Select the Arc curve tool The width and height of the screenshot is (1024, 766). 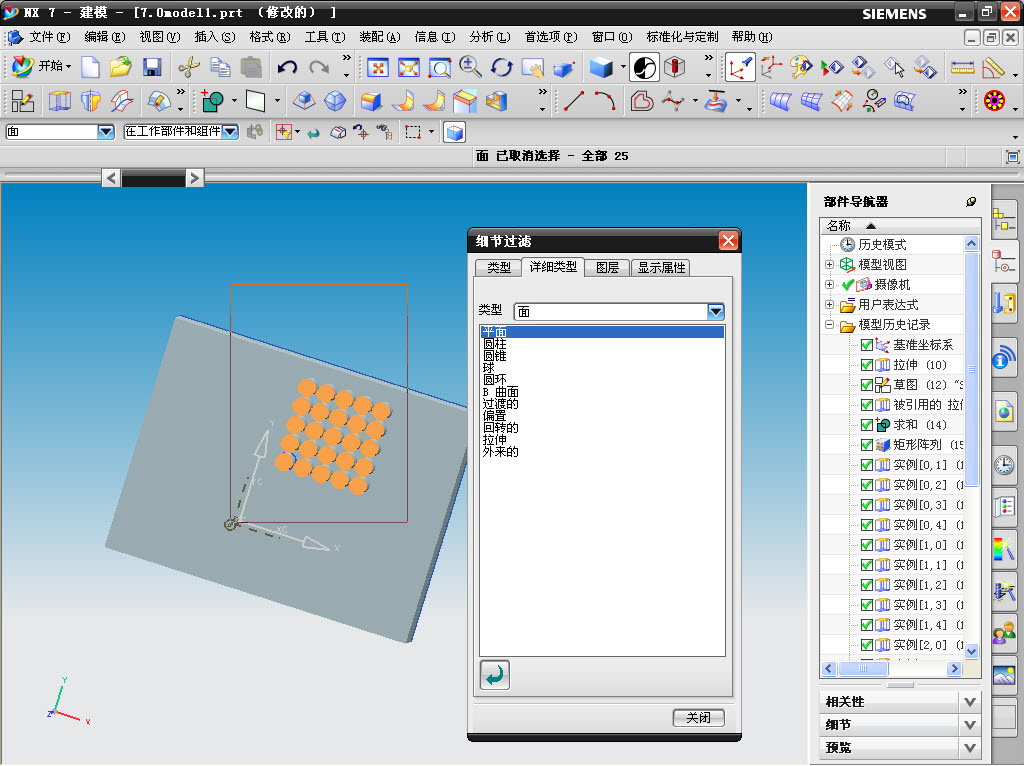(x=605, y=101)
